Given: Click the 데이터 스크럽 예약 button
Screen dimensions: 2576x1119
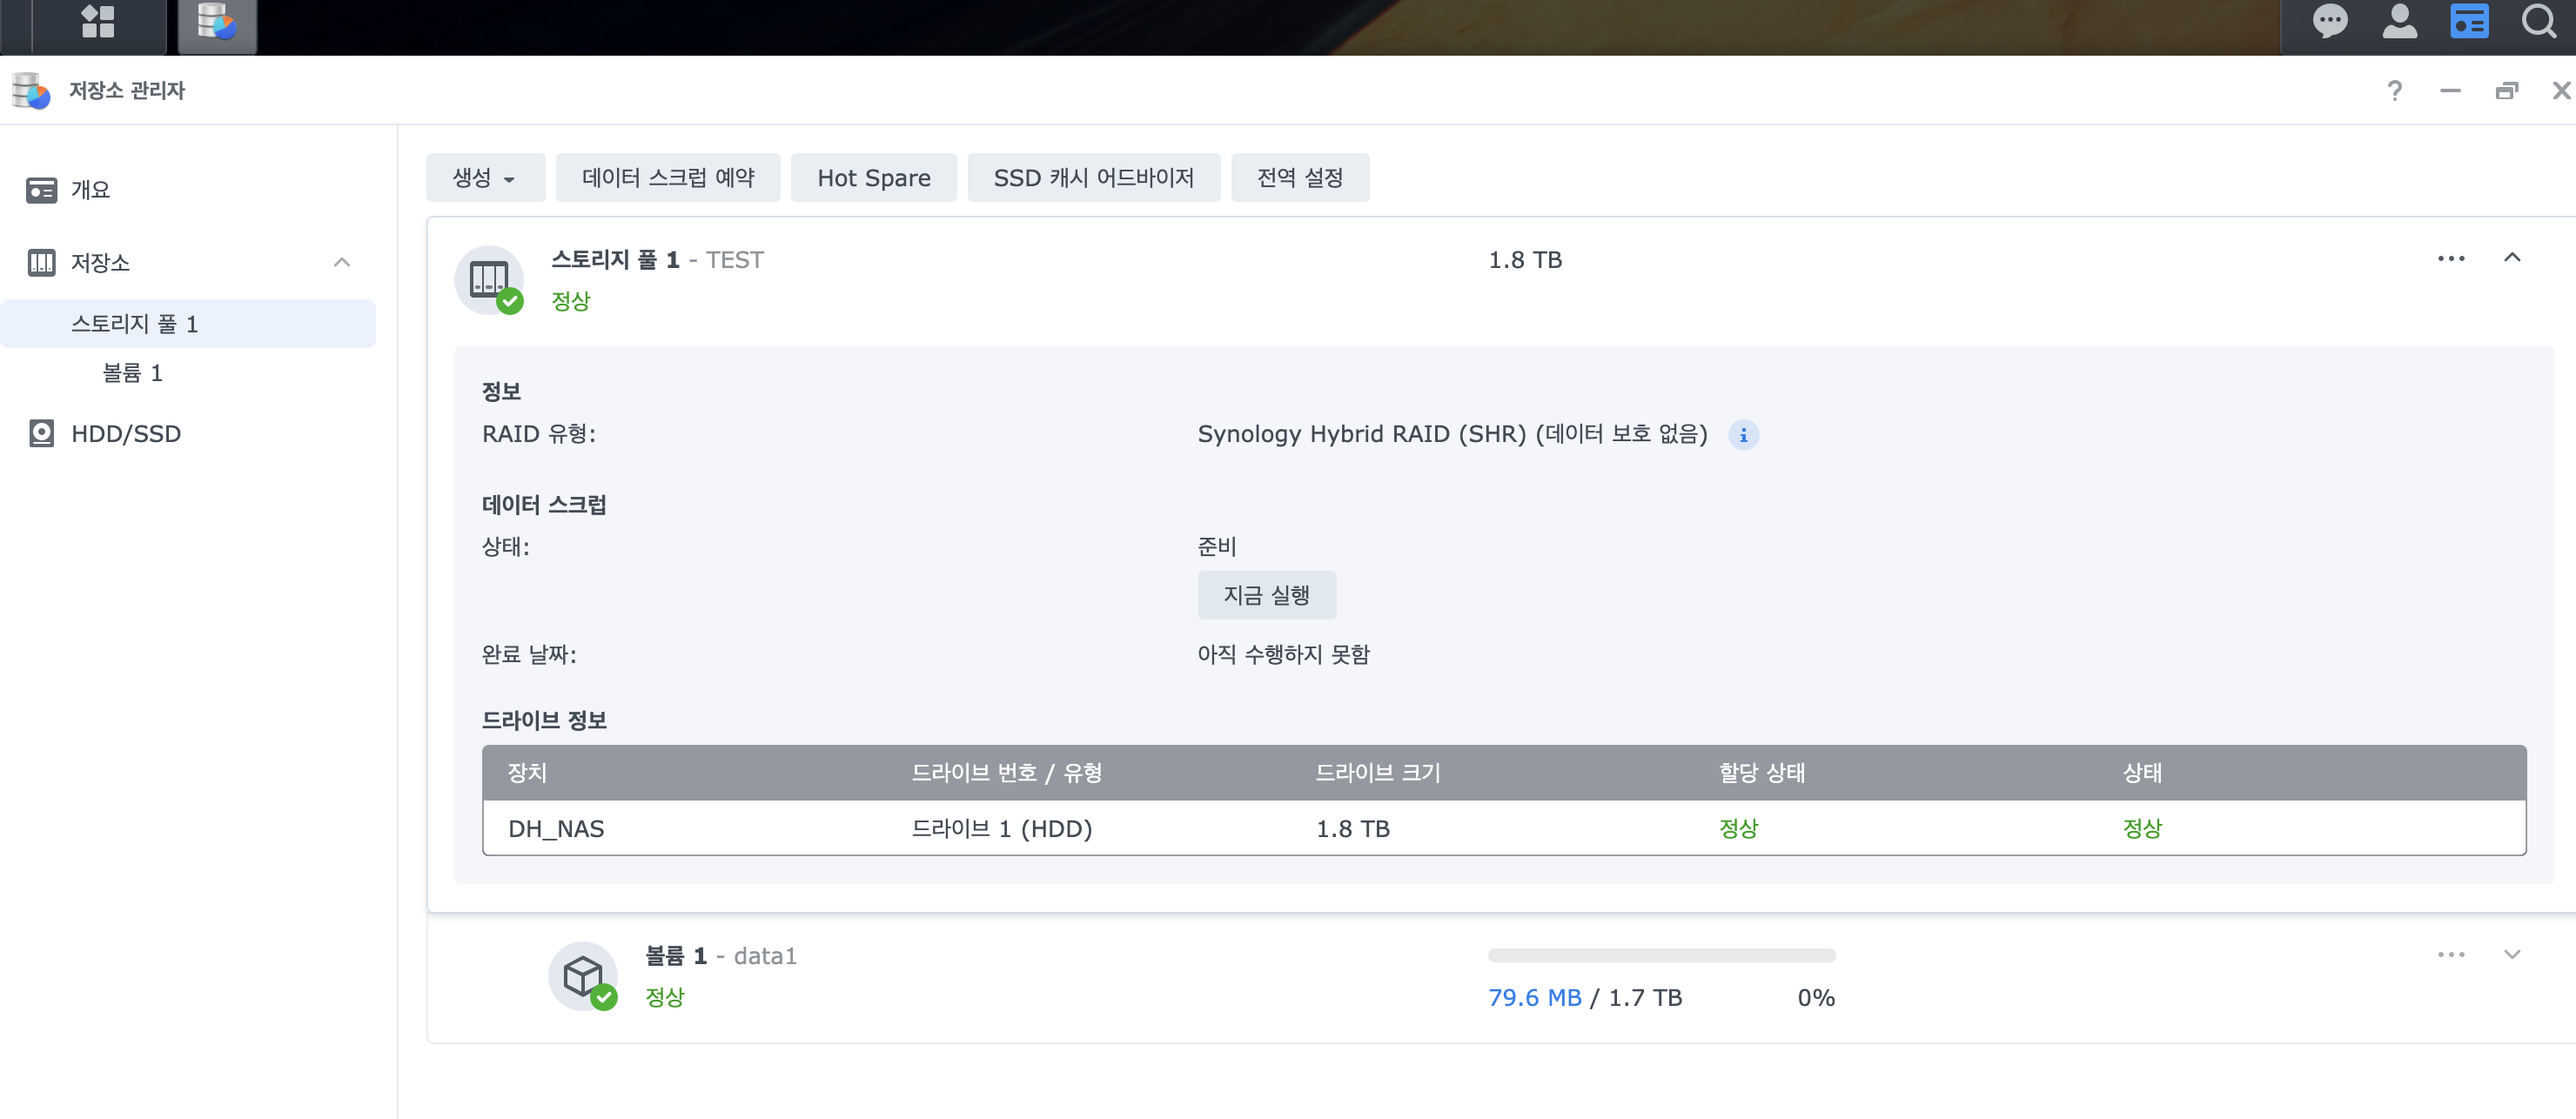Looking at the screenshot, I should 668,178.
